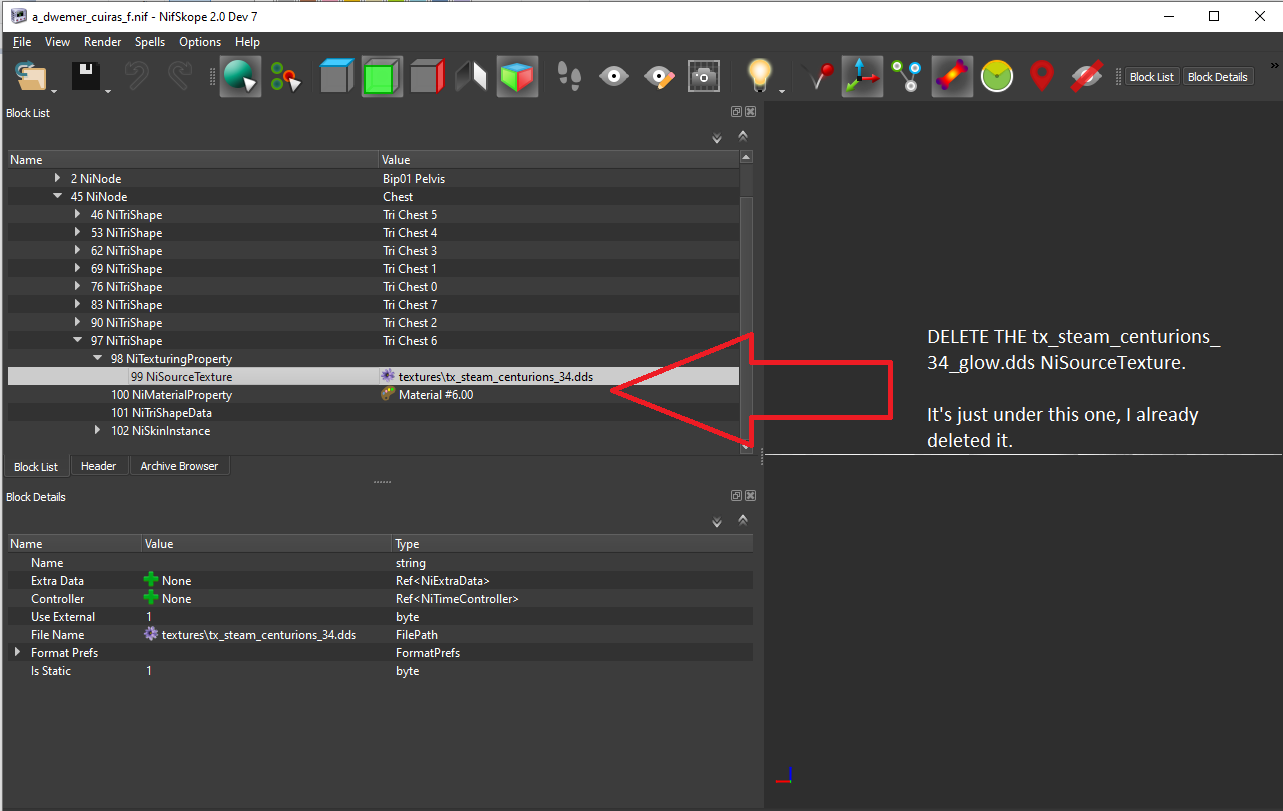Click the screenshot camera icon

(x=704, y=76)
